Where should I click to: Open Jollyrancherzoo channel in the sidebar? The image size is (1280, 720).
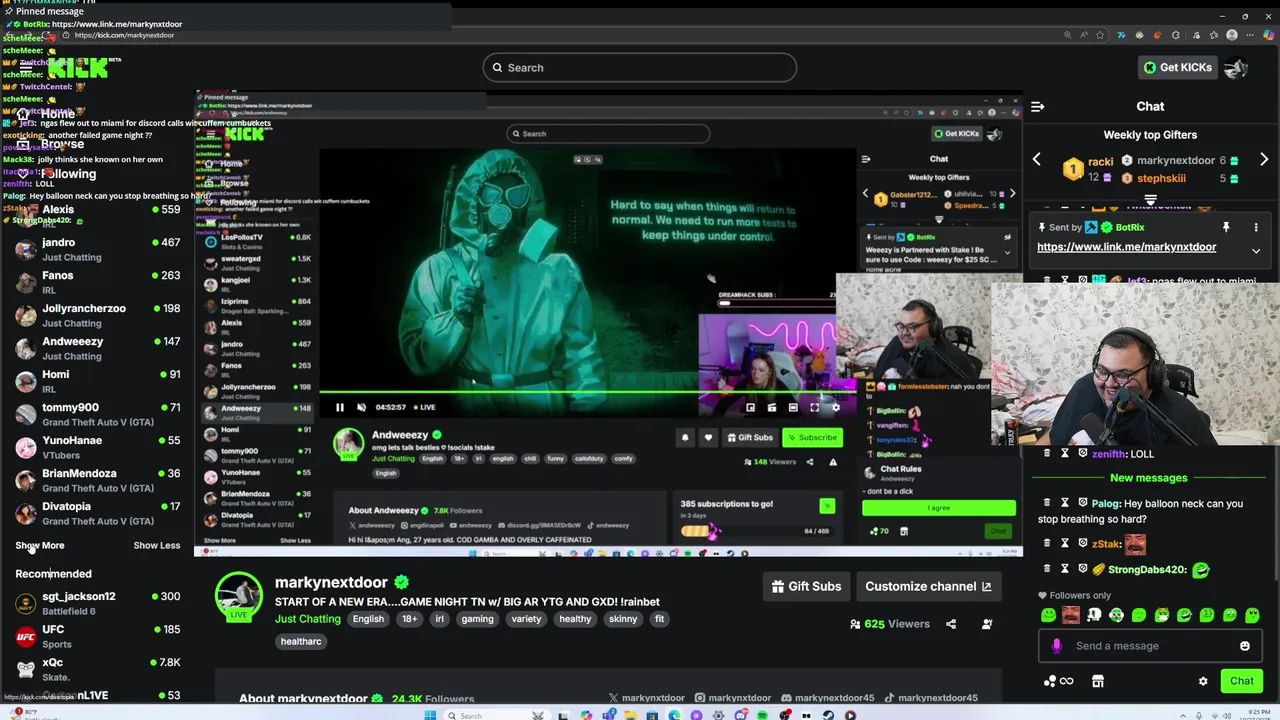[97, 315]
